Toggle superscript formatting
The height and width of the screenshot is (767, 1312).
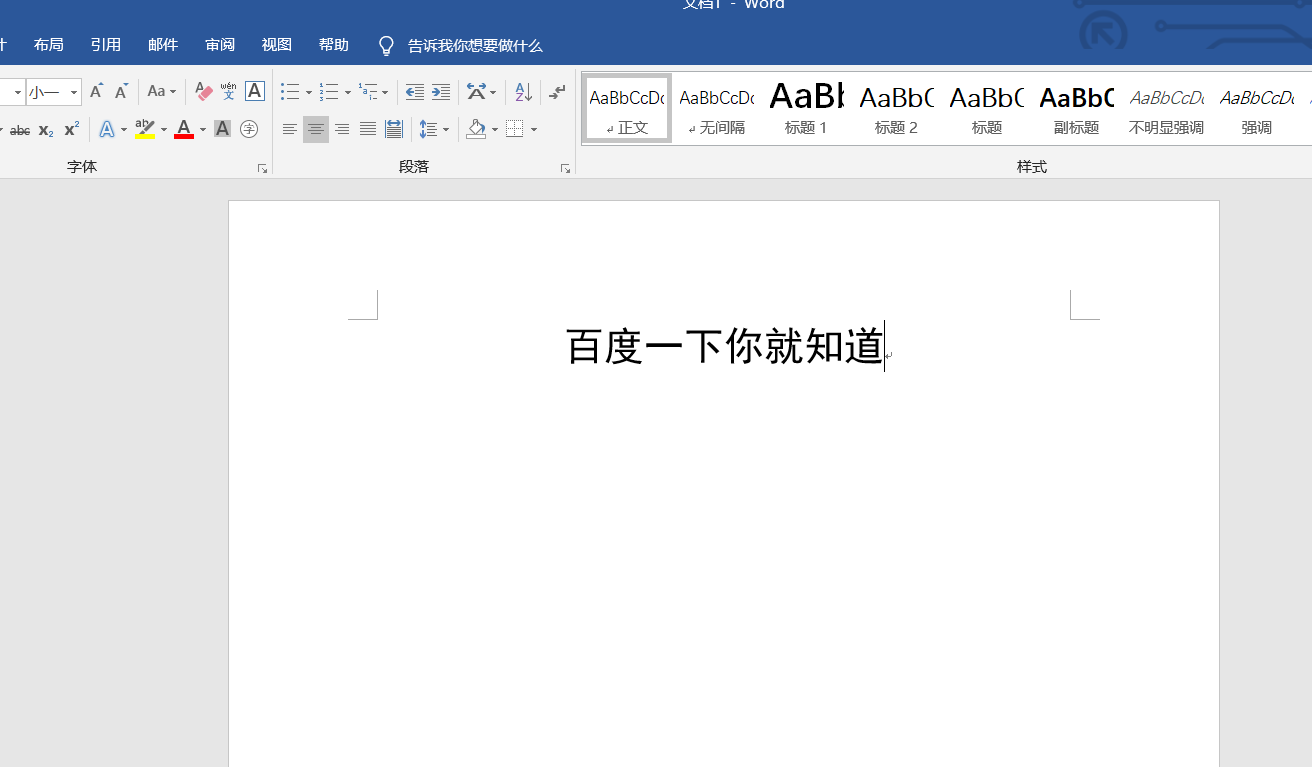click(71, 130)
